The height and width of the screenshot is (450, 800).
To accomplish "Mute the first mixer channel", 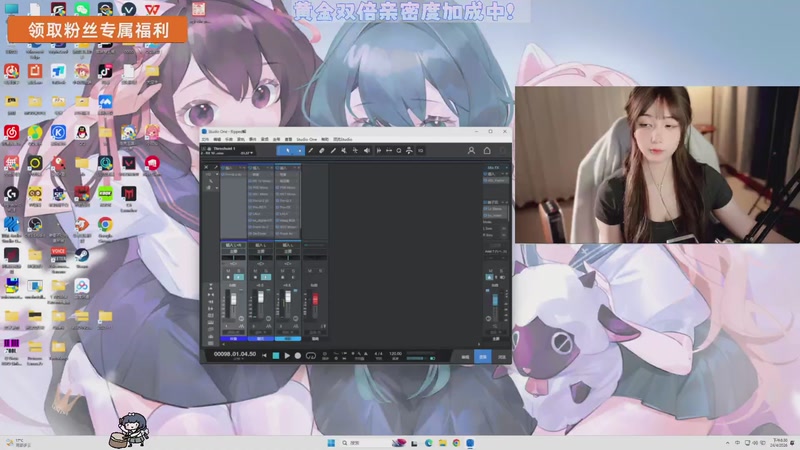I will pos(228,270).
